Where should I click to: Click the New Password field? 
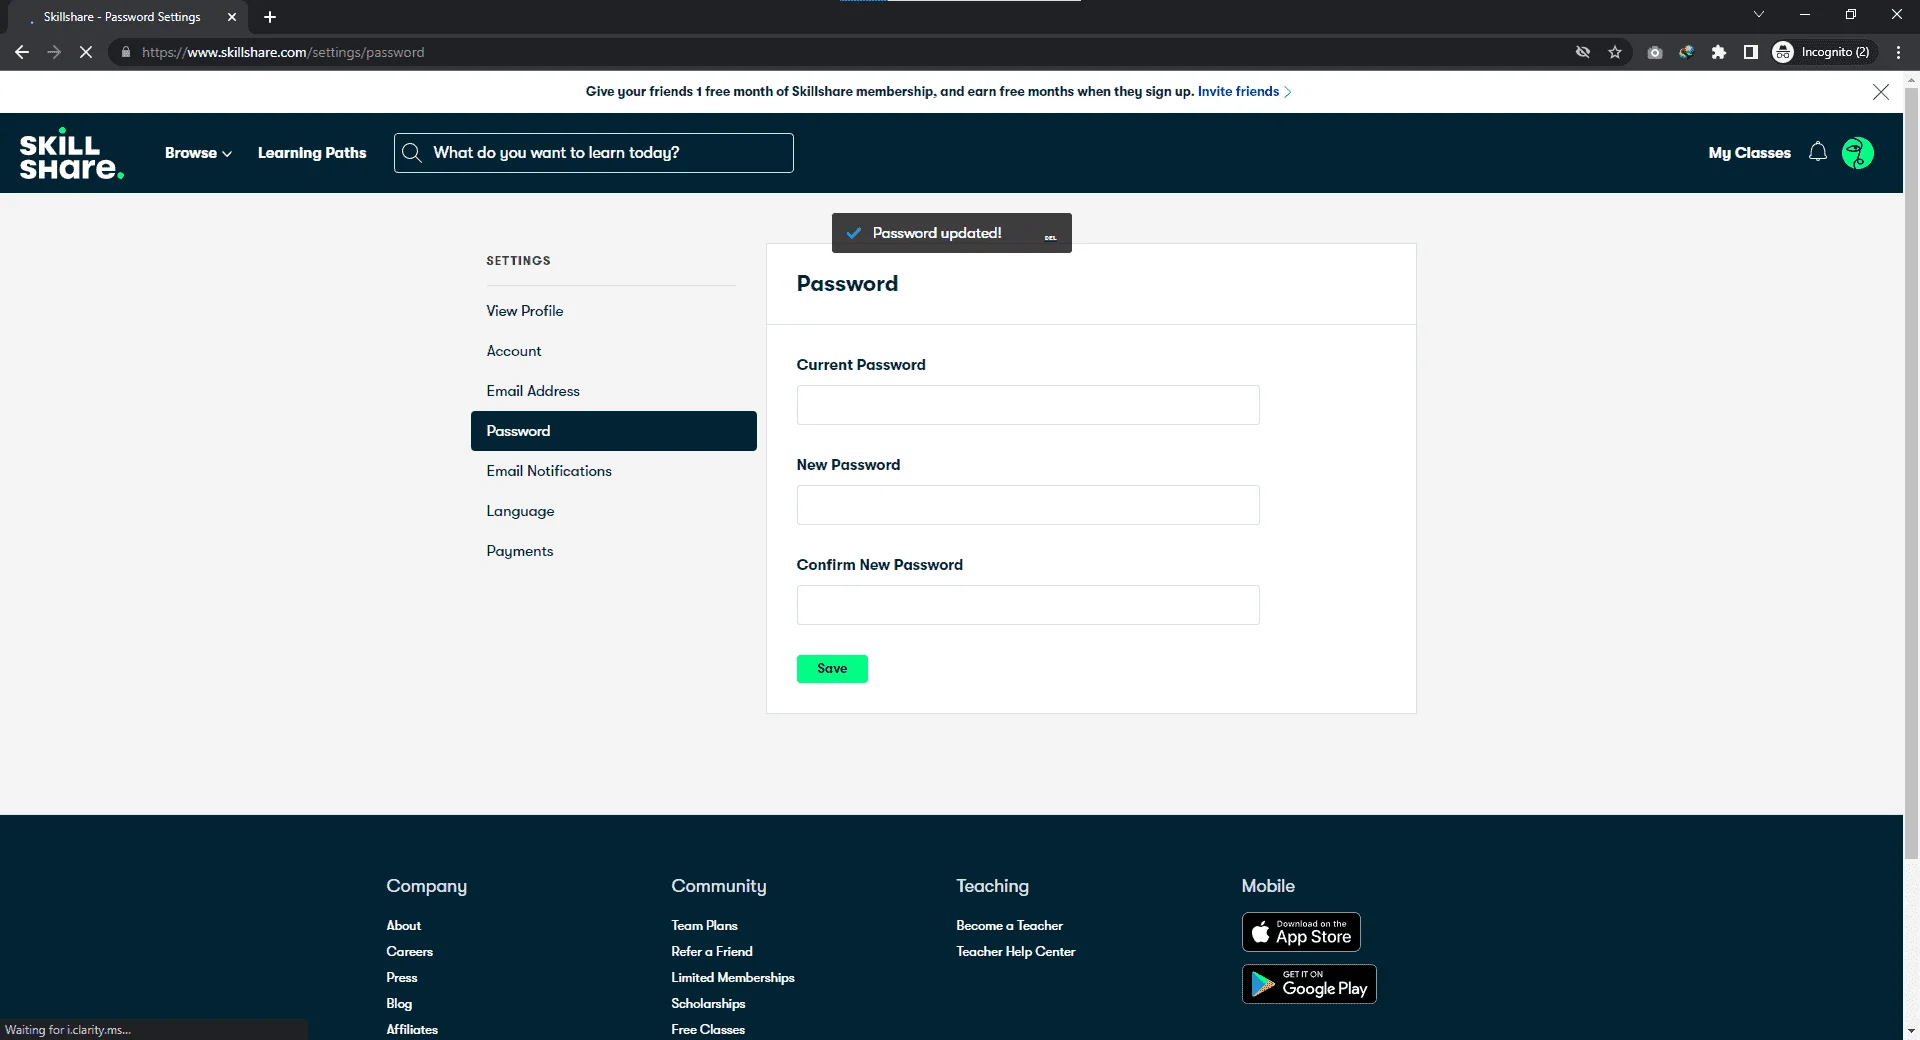click(x=1028, y=505)
